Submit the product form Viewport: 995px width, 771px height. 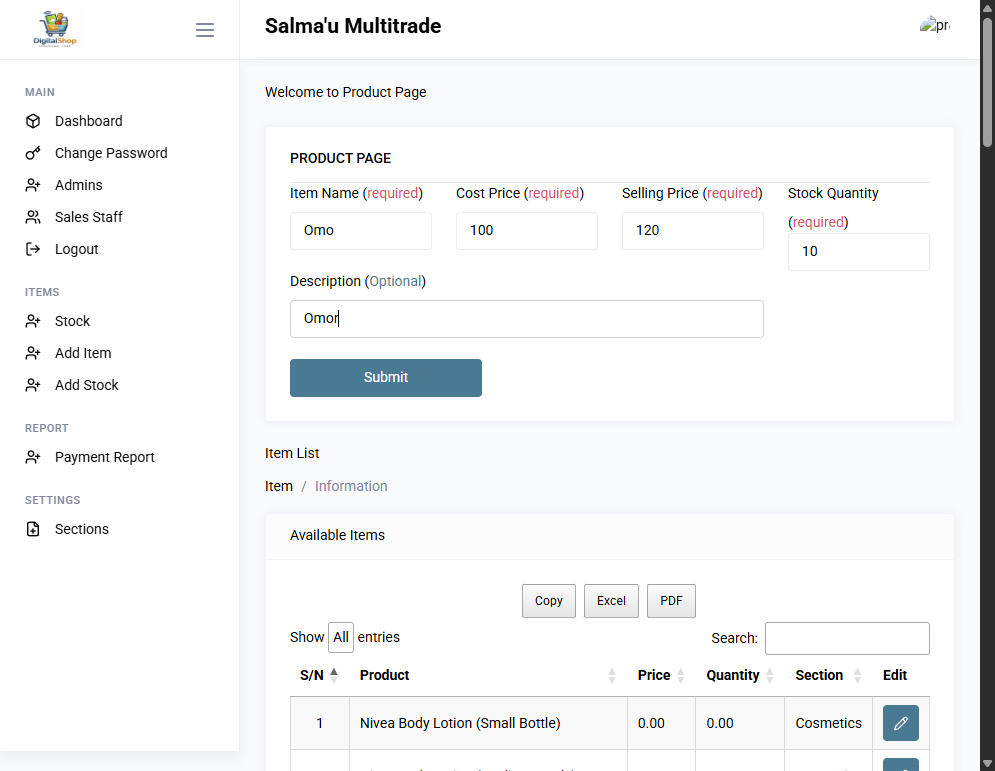[x=386, y=378]
